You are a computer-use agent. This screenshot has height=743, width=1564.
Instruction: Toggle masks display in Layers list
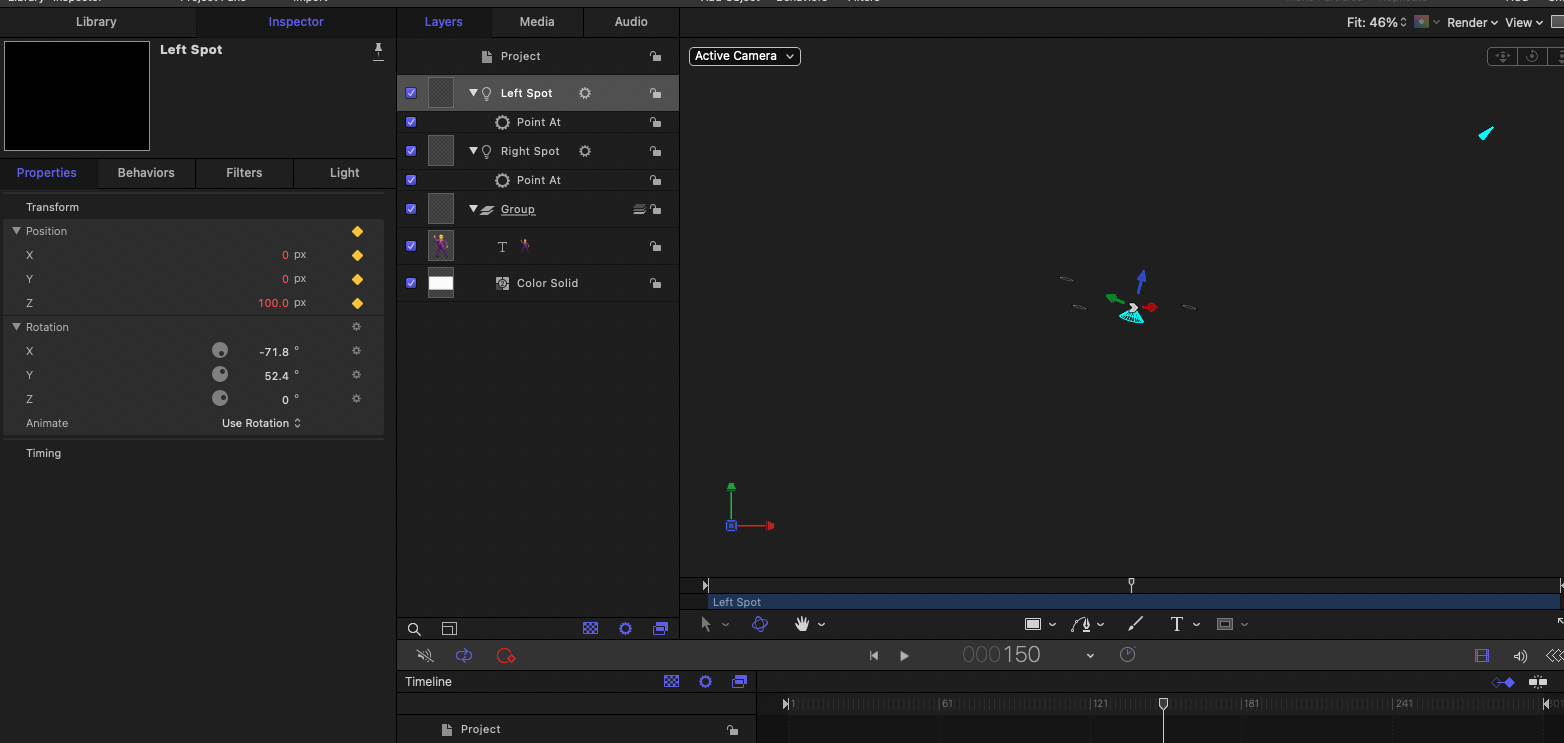tap(591, 629)
